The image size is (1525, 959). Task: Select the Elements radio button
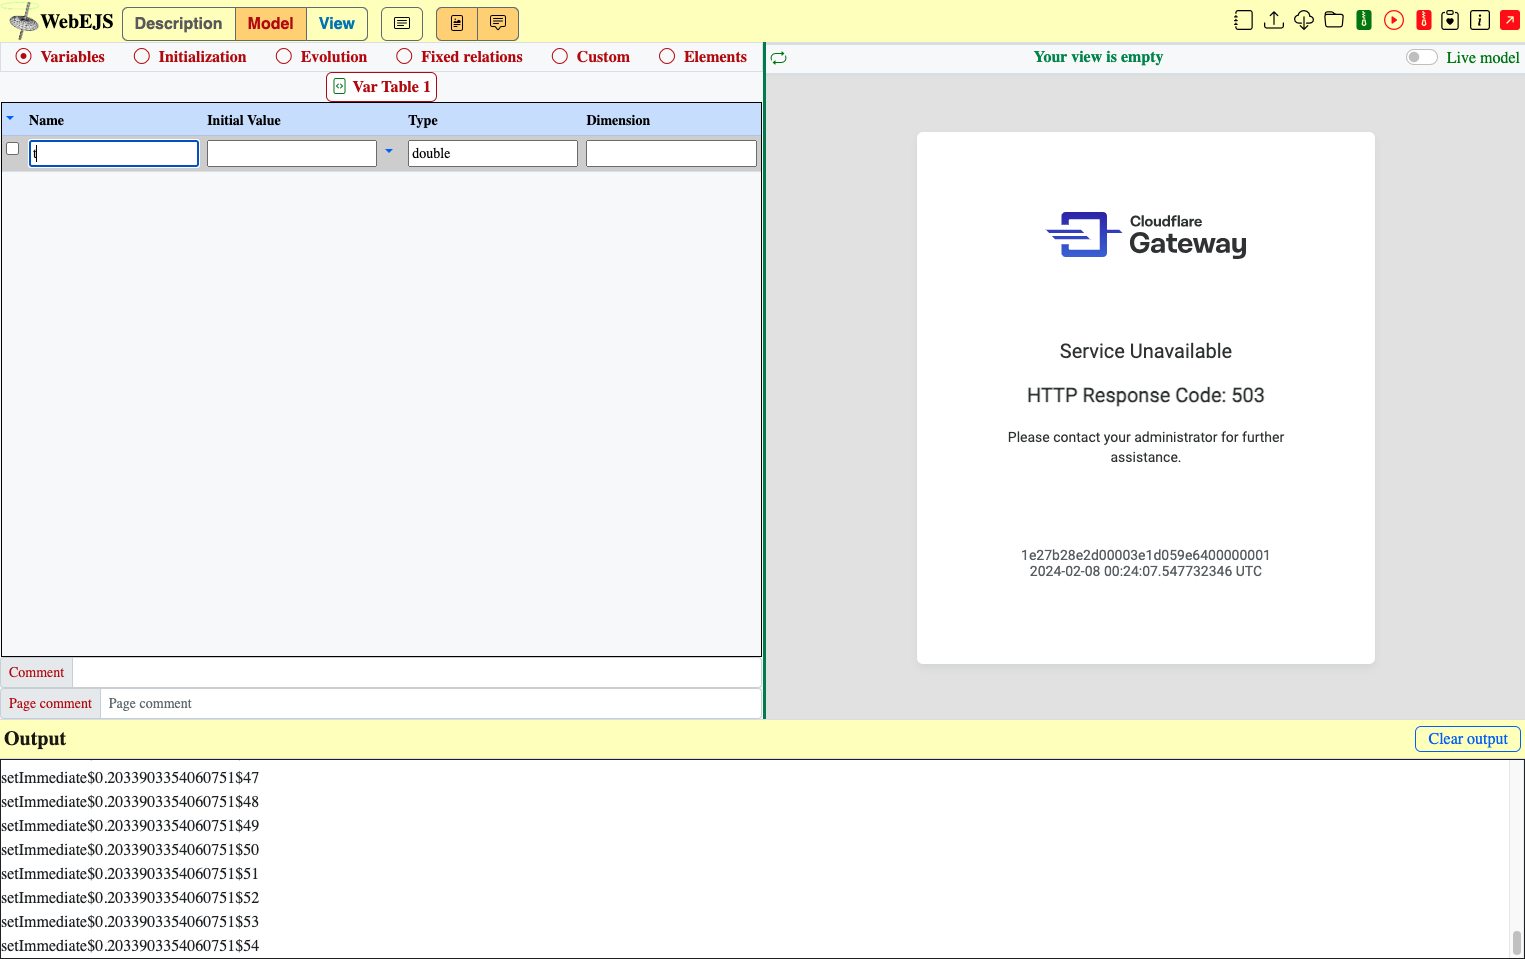(x=667, y=56)
